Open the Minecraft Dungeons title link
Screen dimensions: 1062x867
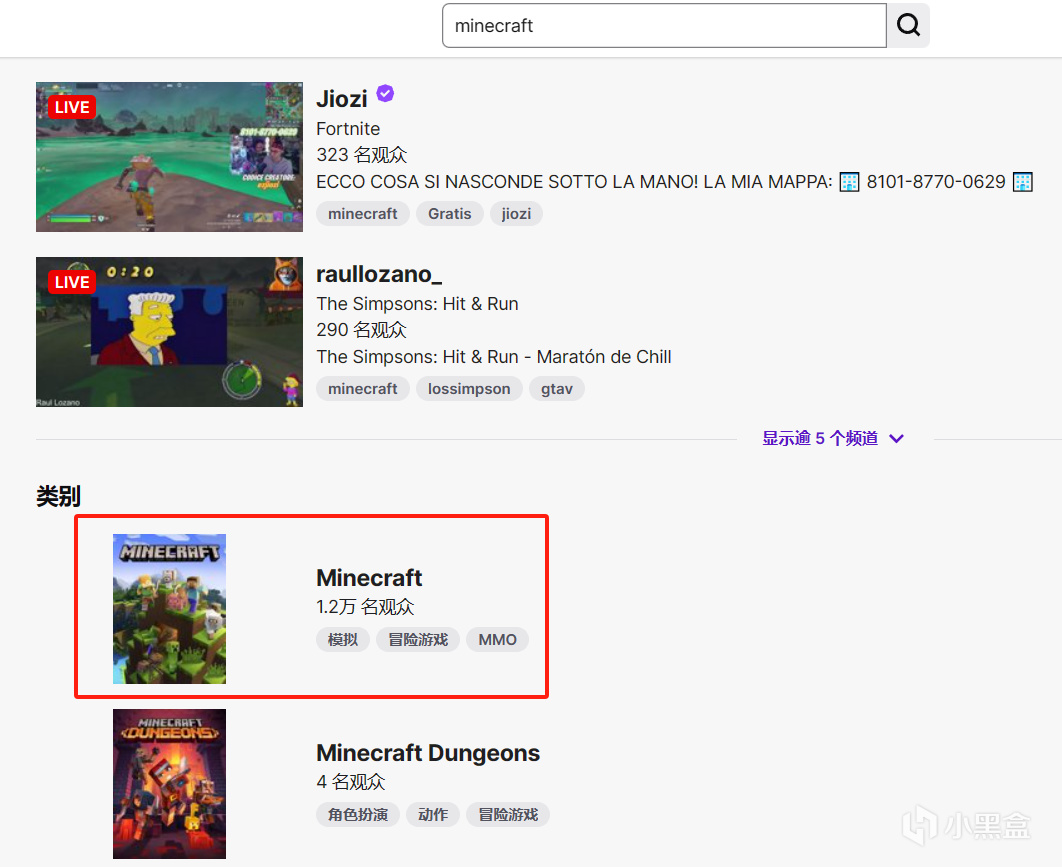428,753
